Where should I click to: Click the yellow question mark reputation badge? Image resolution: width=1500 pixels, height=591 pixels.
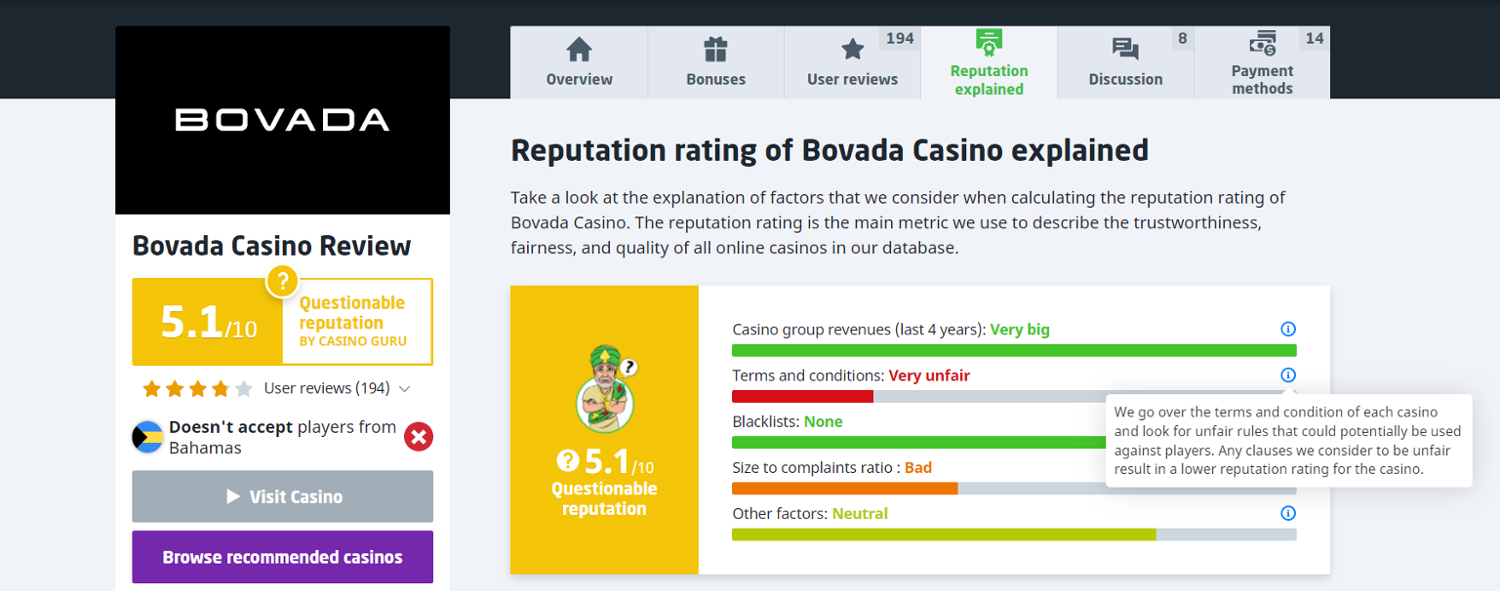click(283, 281)
